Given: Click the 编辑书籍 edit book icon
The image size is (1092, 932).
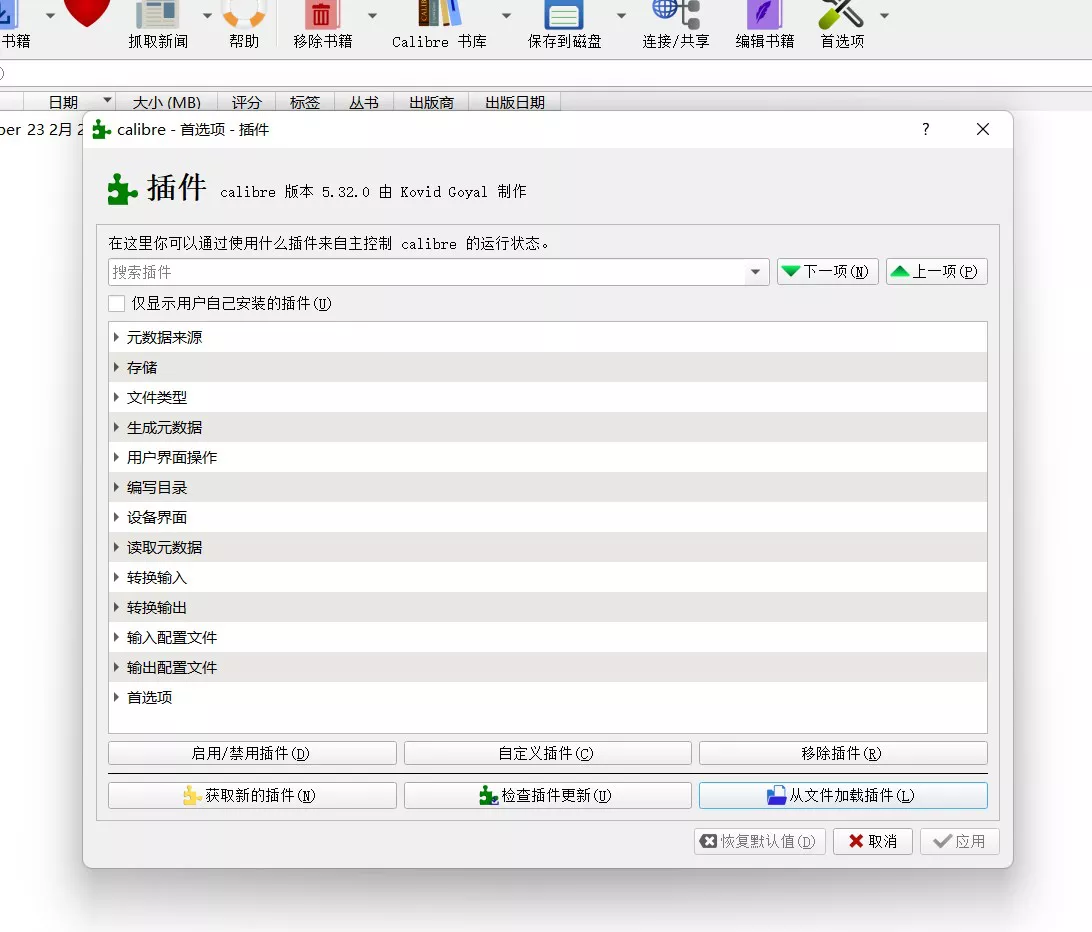Looking at the screenshot, I should pyautogui.click(x=765, y=14).
